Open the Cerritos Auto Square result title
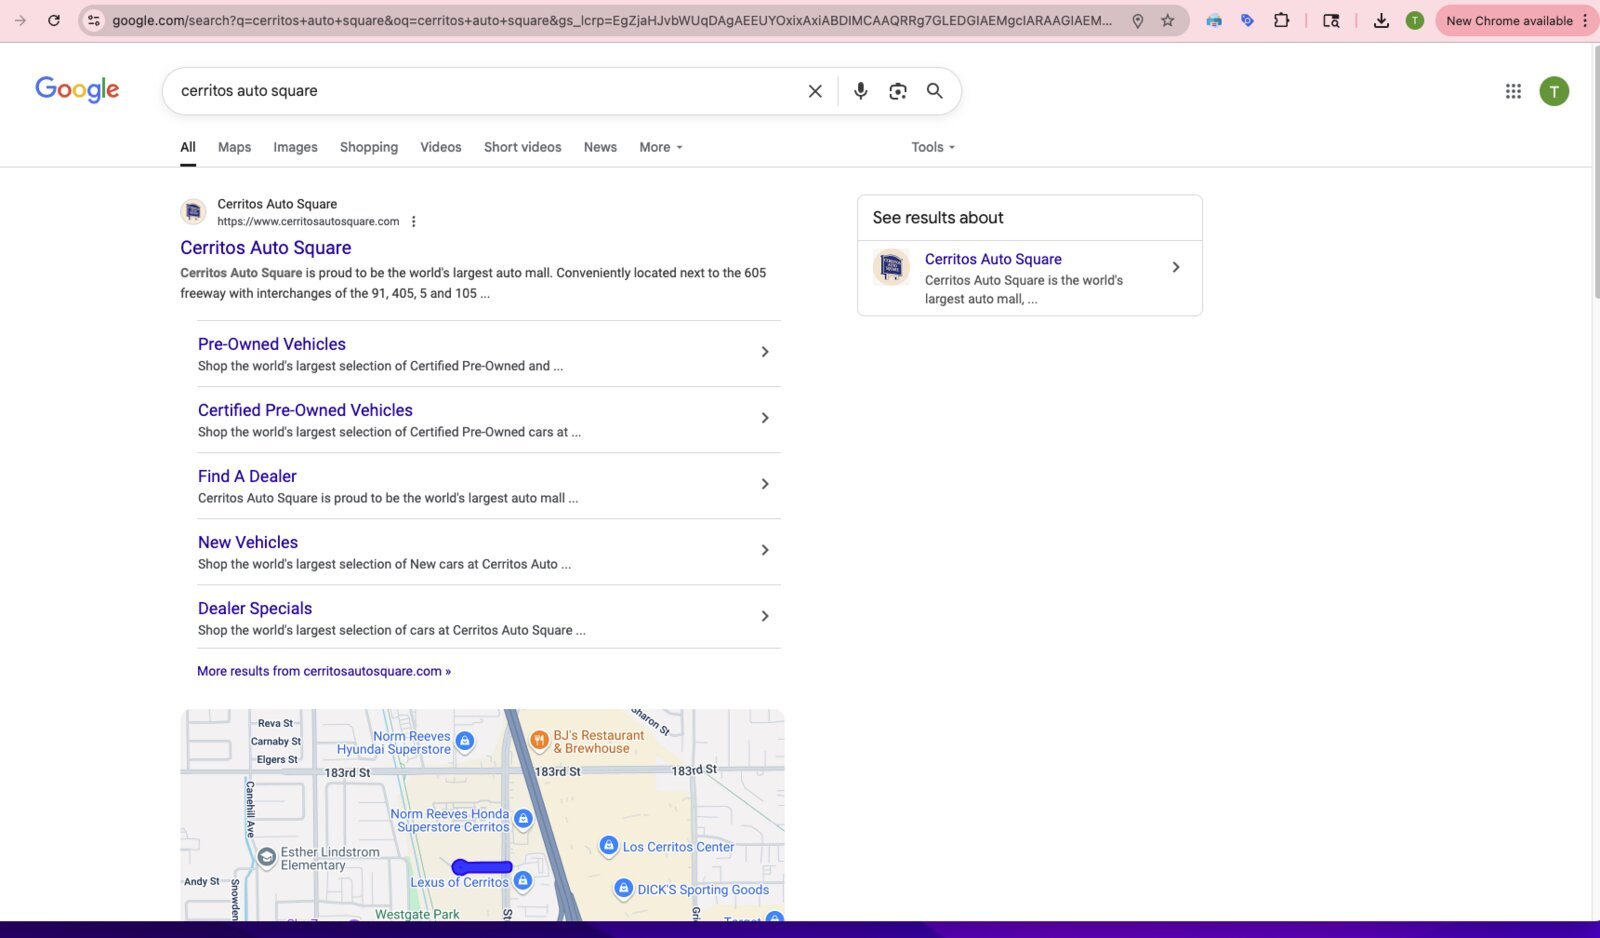1600x938 pixels. pyautogui.click(x=266, y=248)
